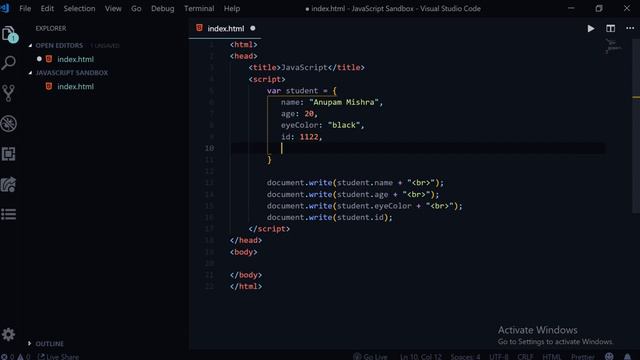Collapse the Open Editors section
The image size is (640, 360).
click(x=59, y=45)
